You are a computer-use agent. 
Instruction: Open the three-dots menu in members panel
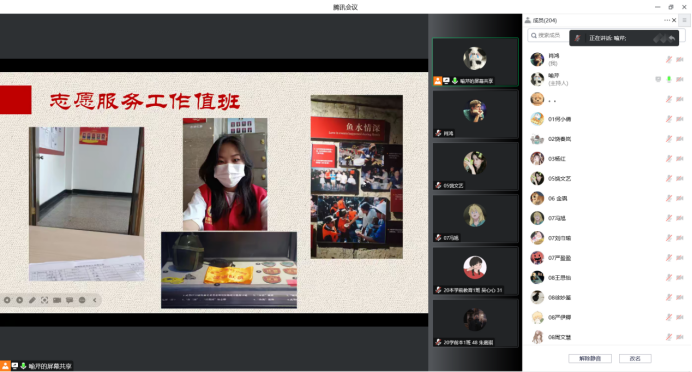point(666,20)
